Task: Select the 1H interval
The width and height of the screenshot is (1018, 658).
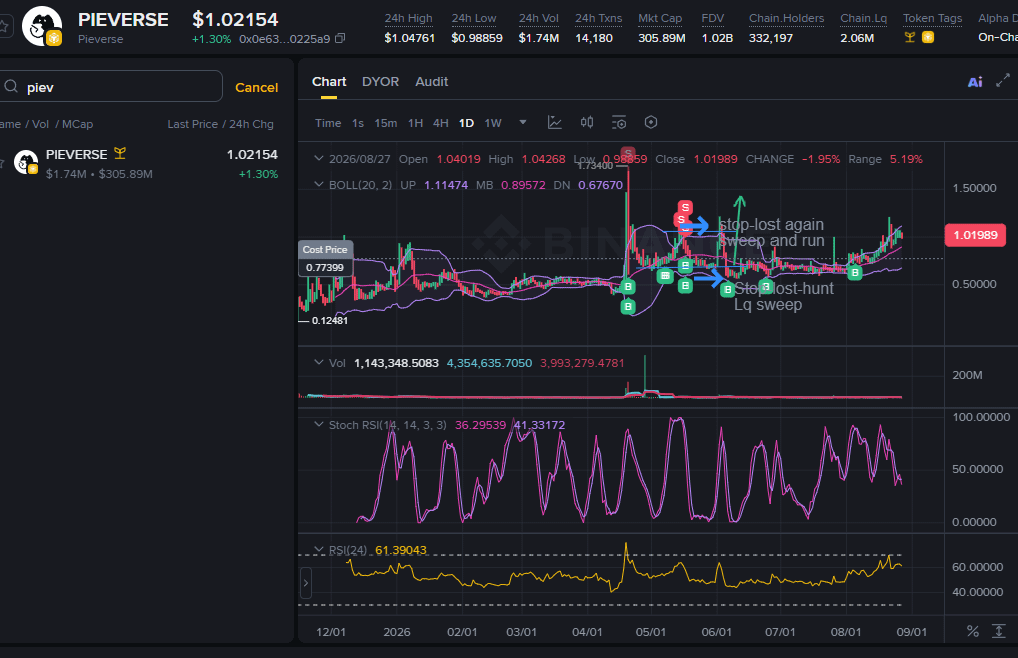Action: pyautogui.click(x=416, y=123)
